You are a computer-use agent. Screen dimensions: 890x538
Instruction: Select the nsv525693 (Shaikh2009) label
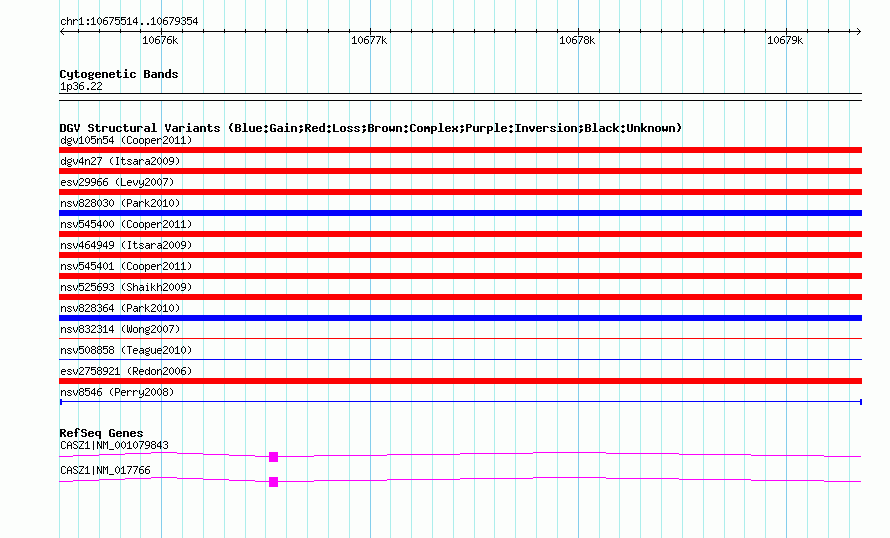tap(126, 287)
